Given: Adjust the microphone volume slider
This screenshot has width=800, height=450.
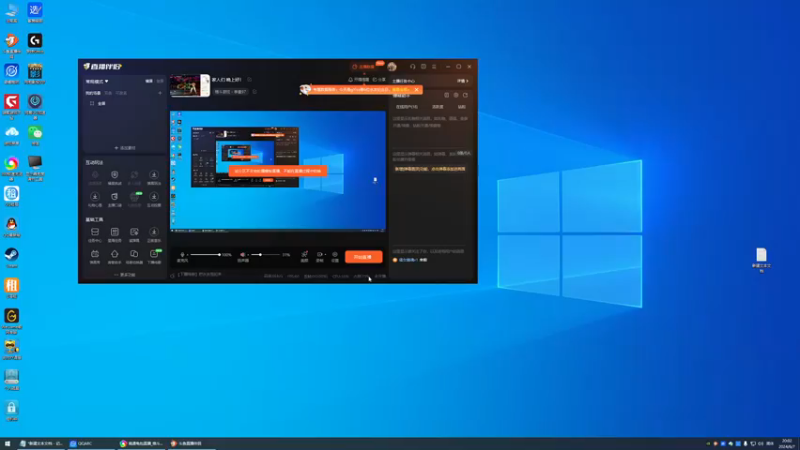Looking at the screenshot, I should pos(205,255).
